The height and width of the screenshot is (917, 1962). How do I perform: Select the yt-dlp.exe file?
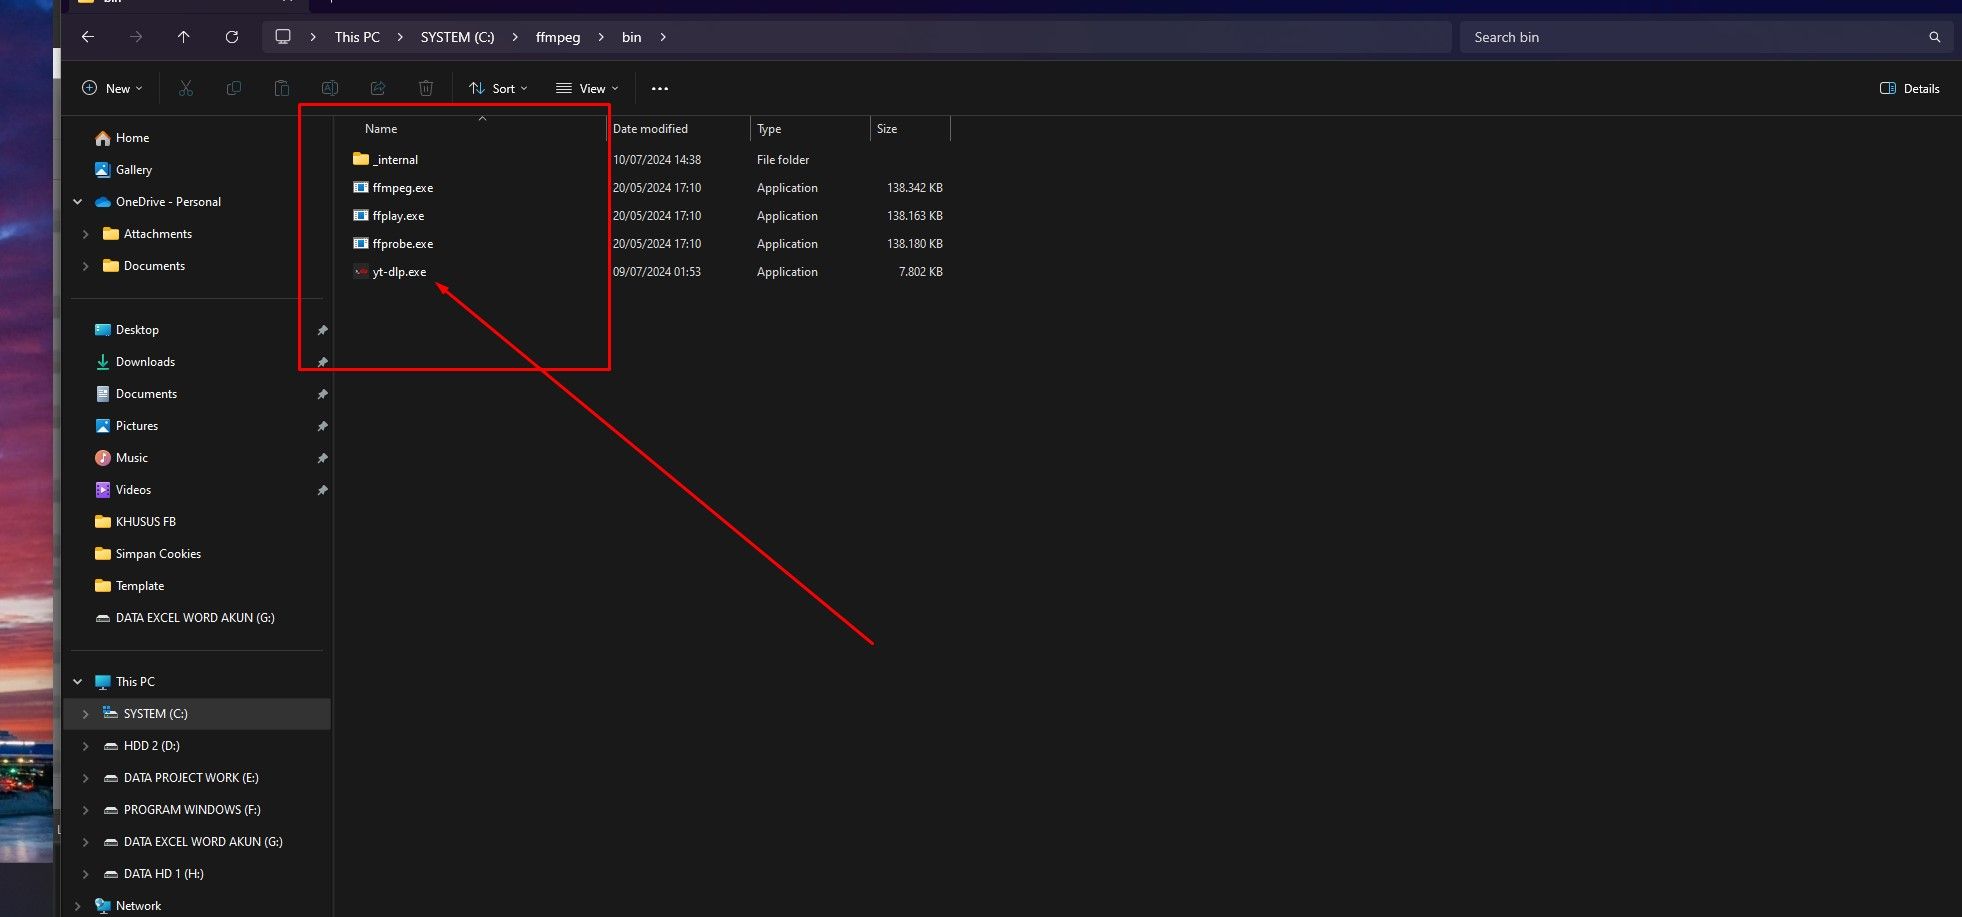[399, 272]
